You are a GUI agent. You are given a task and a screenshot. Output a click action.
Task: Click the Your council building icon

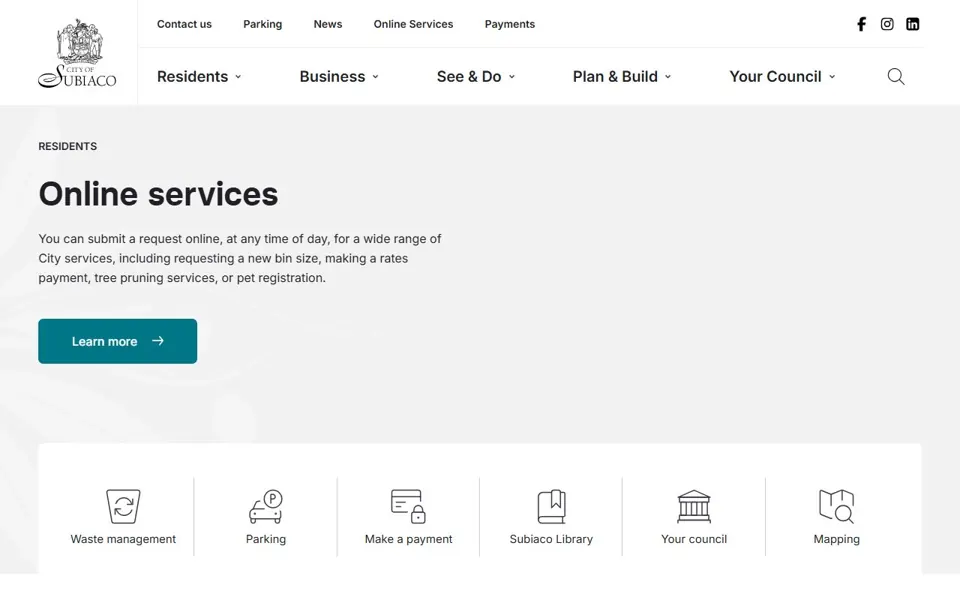coord(694,506)
